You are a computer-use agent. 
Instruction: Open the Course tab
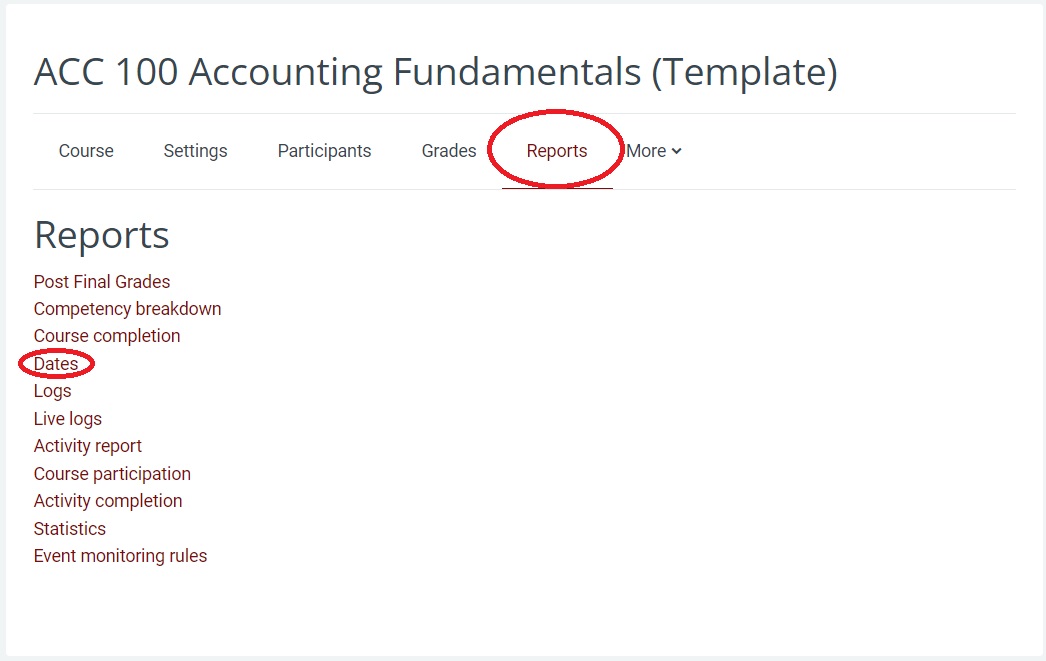tap(86, 151)
